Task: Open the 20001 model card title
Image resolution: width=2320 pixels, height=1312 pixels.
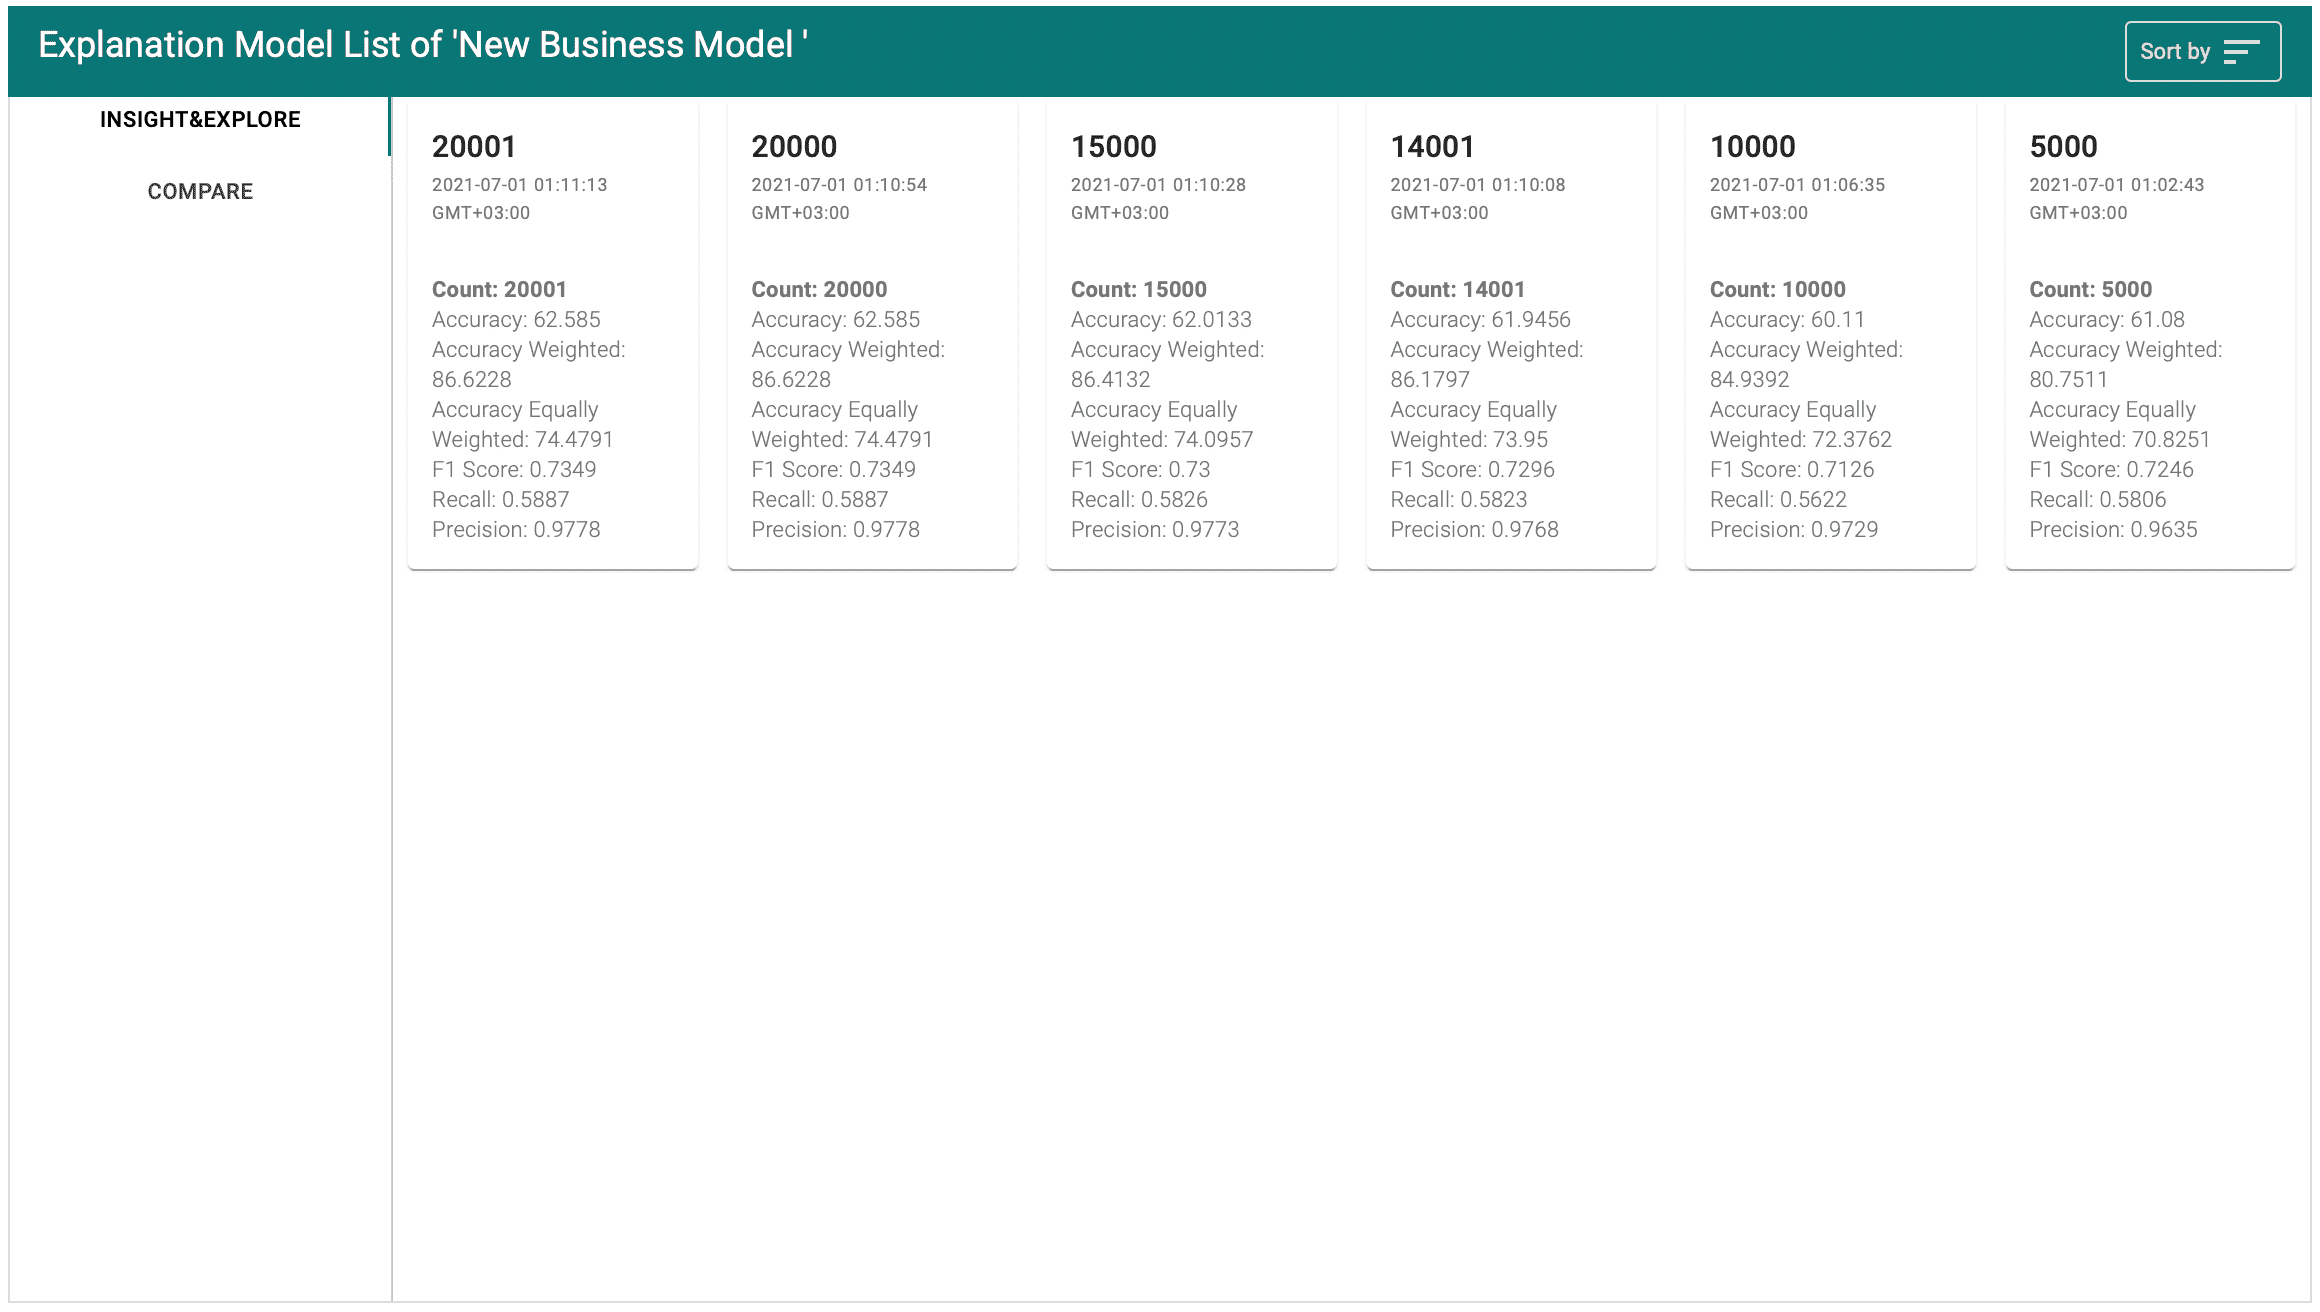Action: 474,147
